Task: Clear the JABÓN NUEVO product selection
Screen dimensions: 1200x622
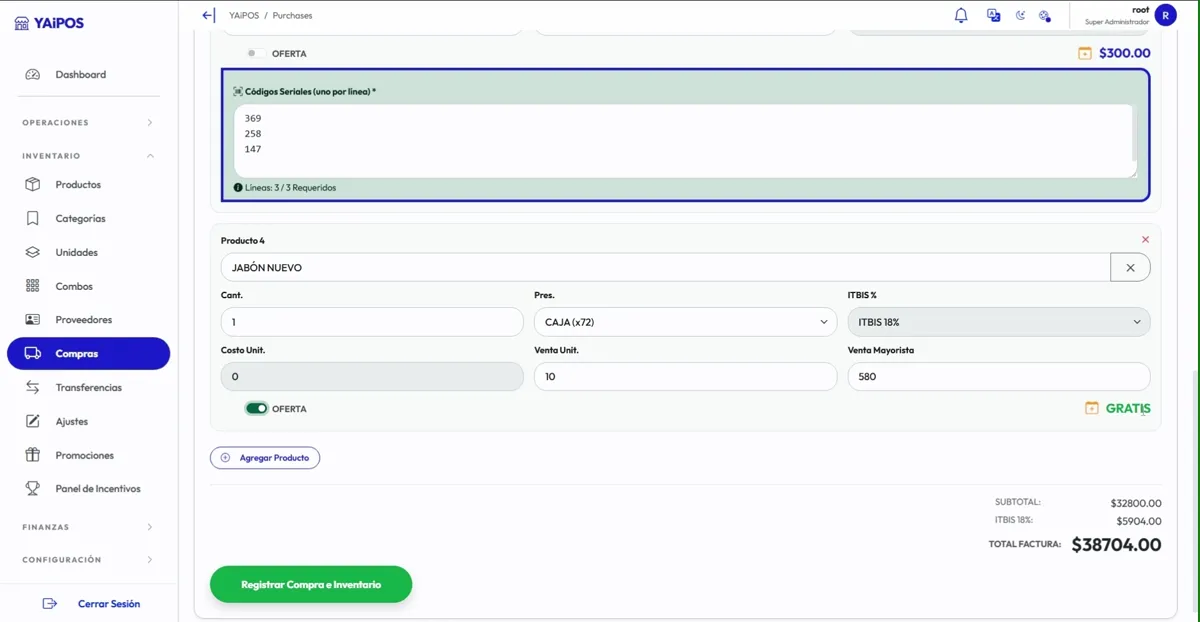Action: tap(1130, 268)
